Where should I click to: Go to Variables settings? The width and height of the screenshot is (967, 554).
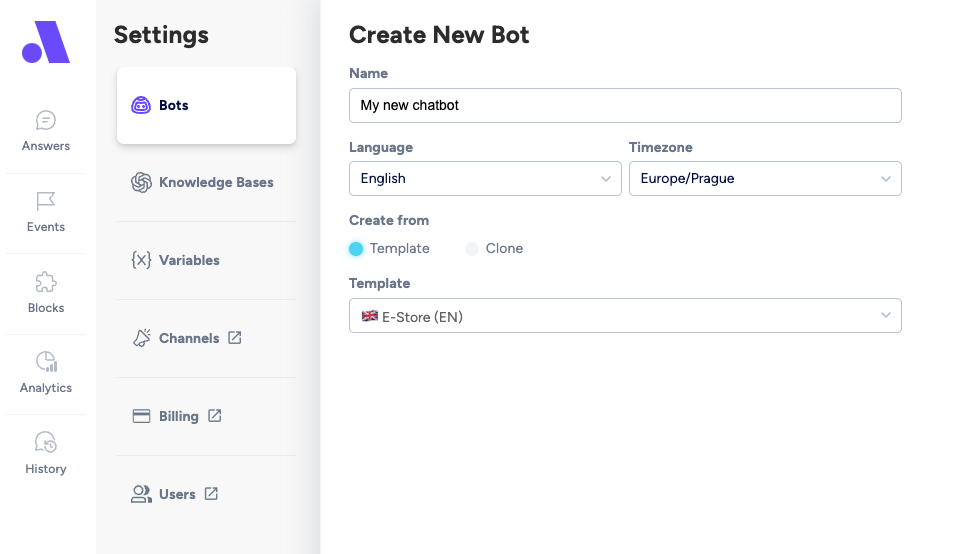pyautogui.click(x=206, y=260)
